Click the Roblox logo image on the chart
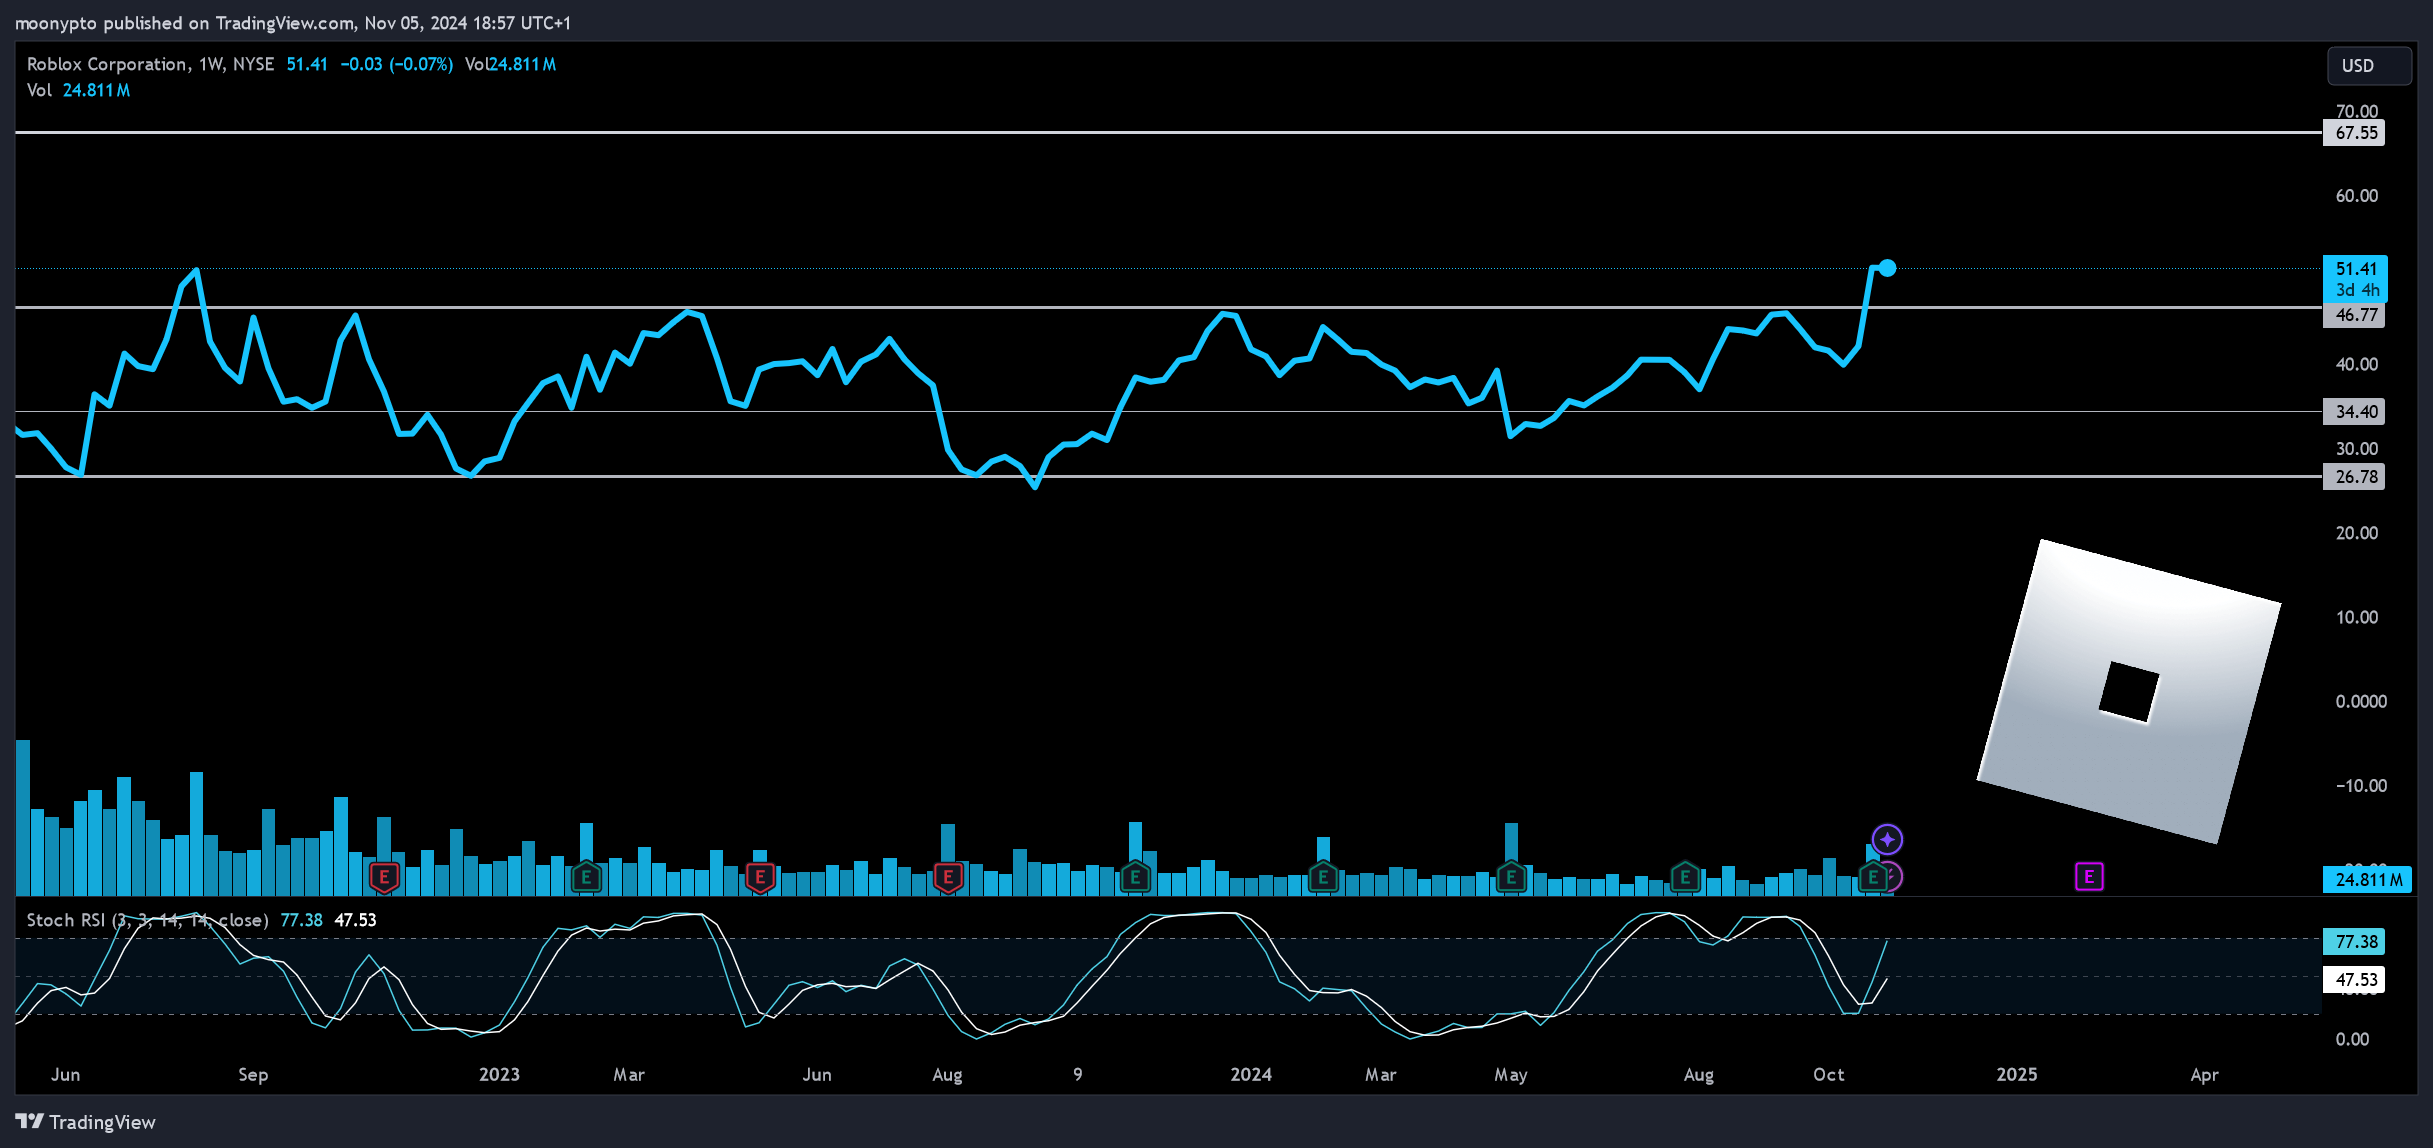Image resolution: width=2433 pixels, height=1148 pixels. click(x=2129, y=691)
